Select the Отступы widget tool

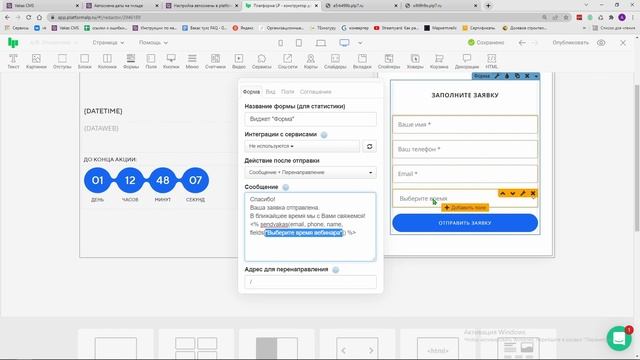(62, 61)
